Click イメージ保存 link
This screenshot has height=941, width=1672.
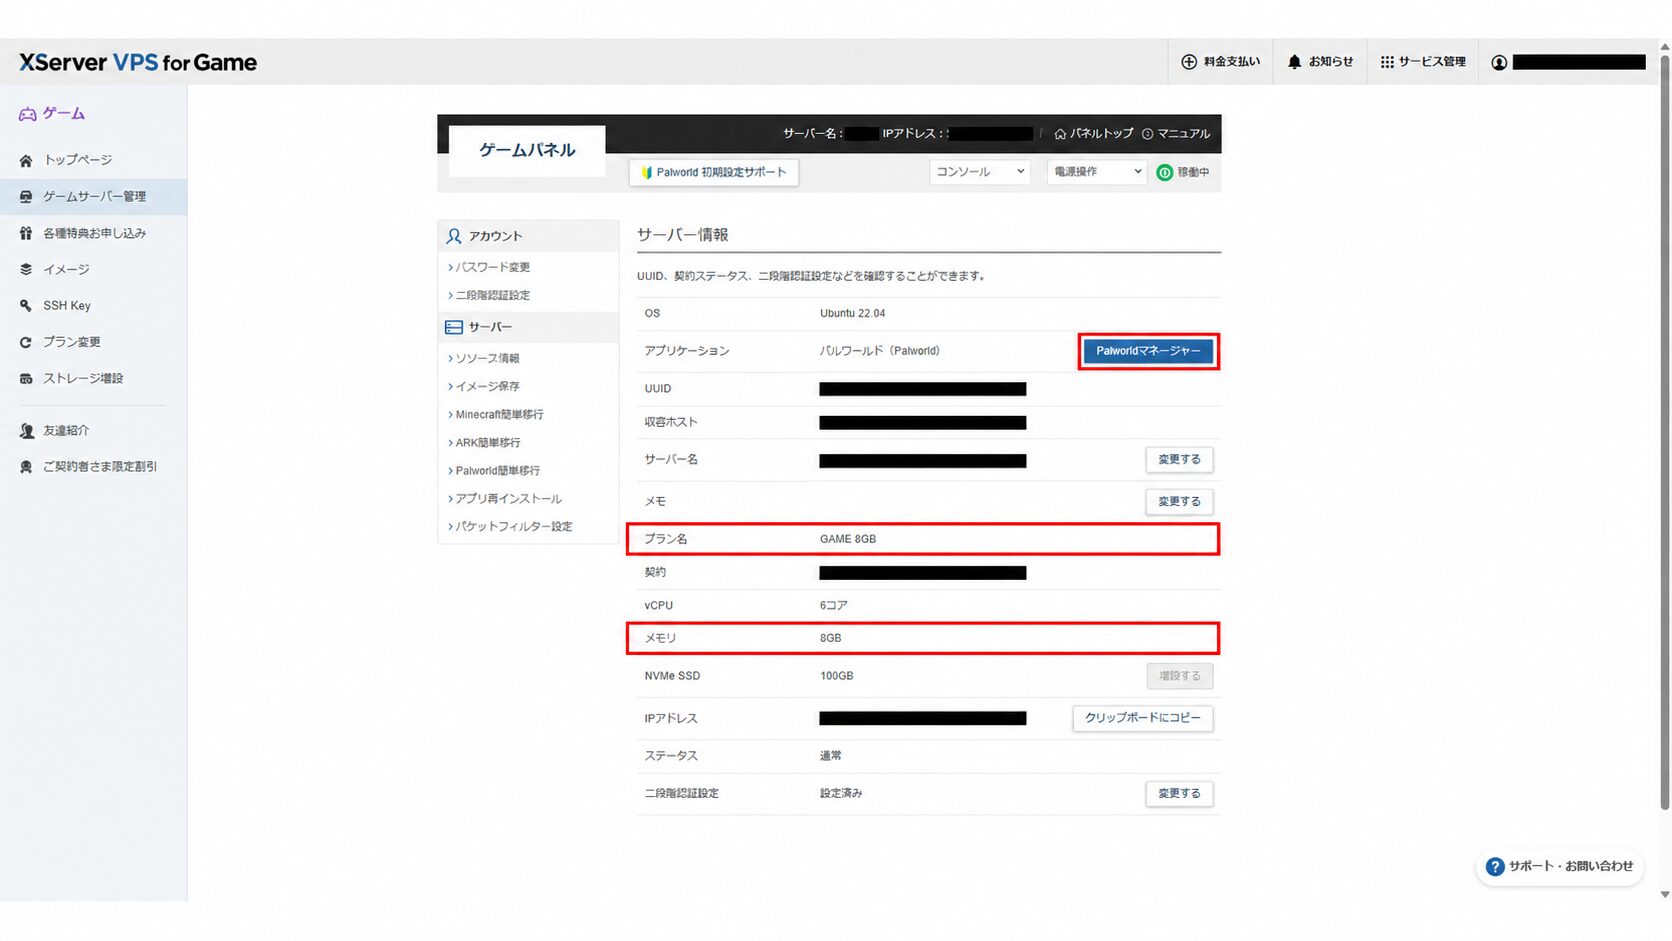pyautogui.click(x=487, y=386)
